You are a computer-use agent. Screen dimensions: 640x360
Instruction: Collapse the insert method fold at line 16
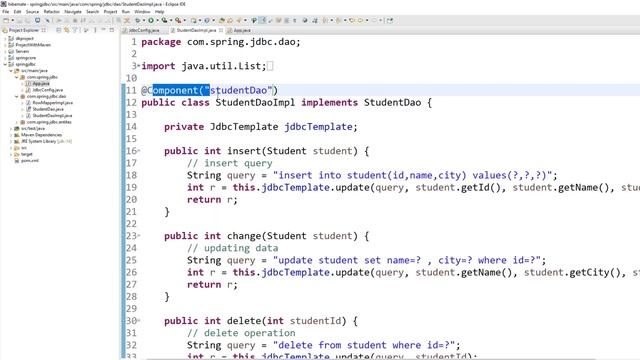tap(139, 151)
